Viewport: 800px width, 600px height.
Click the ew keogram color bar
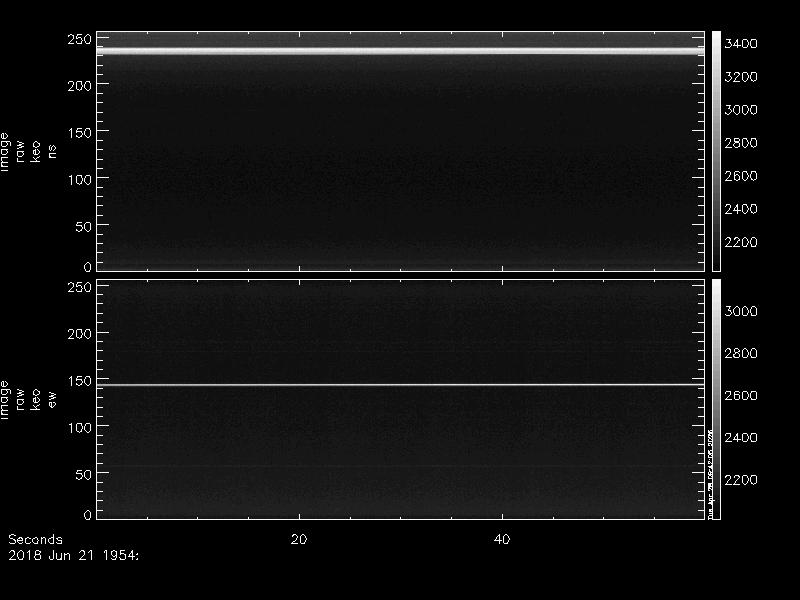coord(716,399)
